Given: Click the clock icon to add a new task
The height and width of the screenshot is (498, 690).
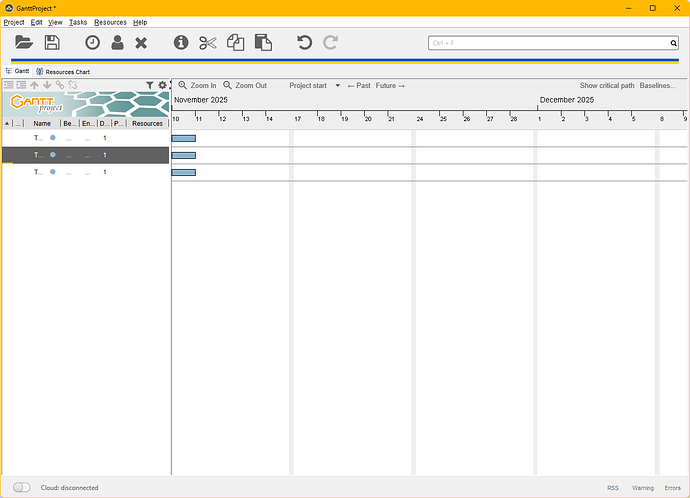Looking at the screenshot, I should click(x=92, y=42).
